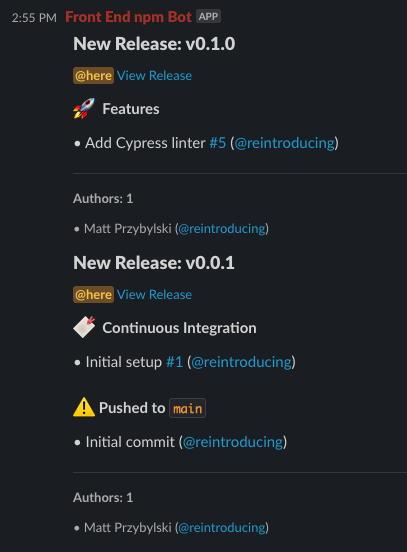
Task: Click the APP badge next to bot name
Action: click(x=208, y=16)
